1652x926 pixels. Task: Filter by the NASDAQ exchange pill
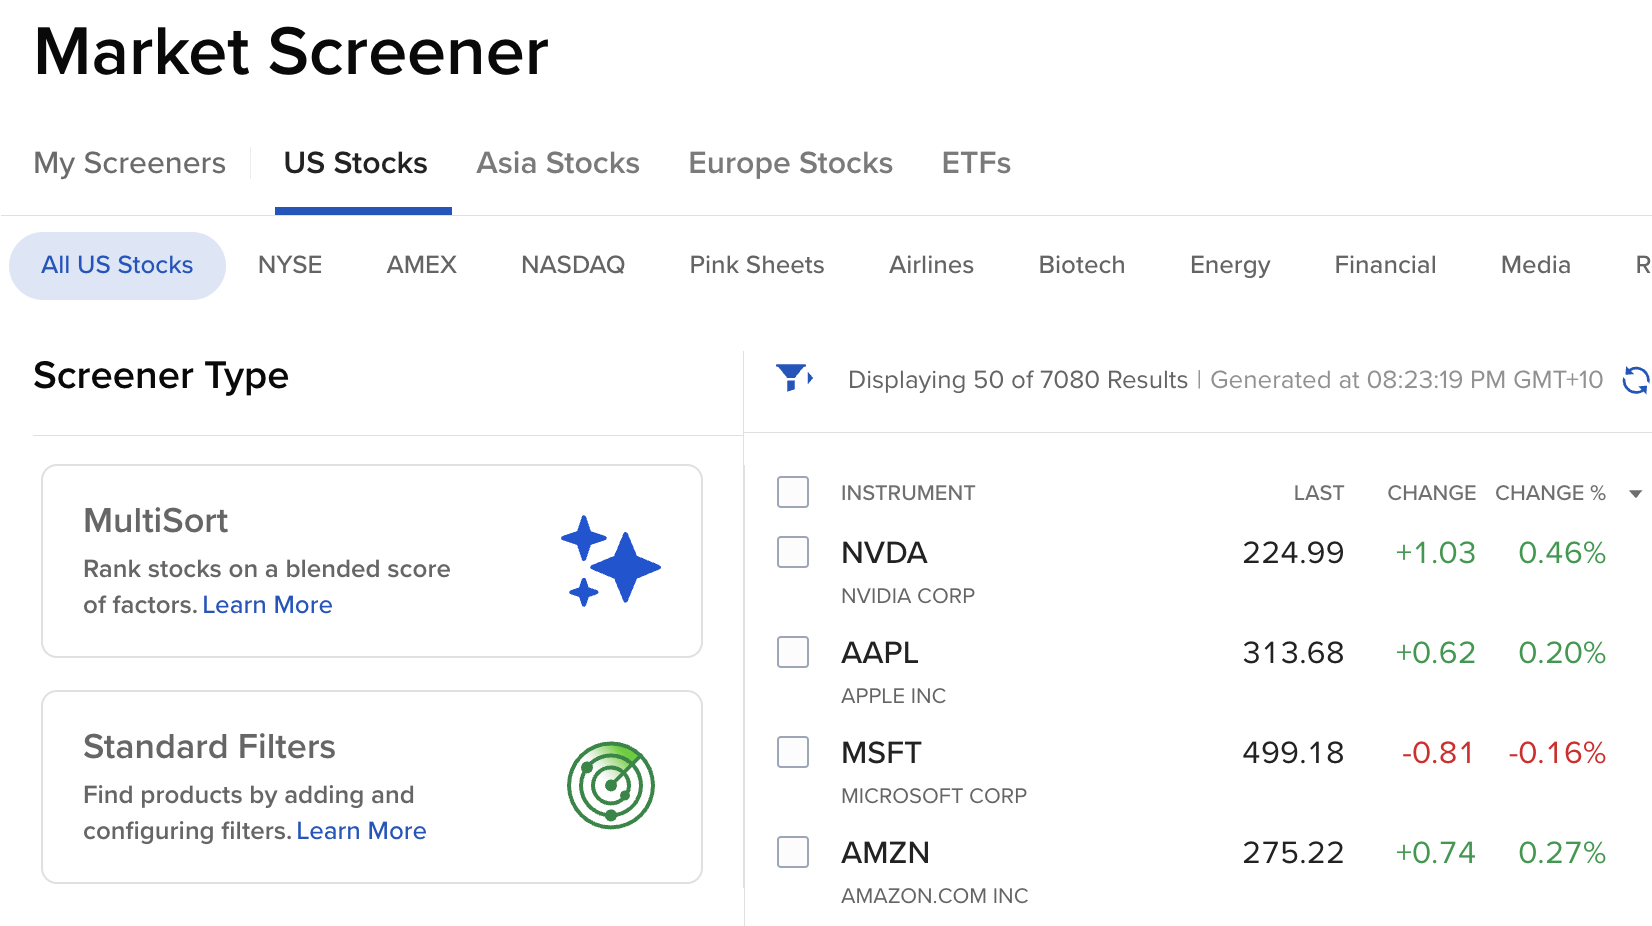573,265
